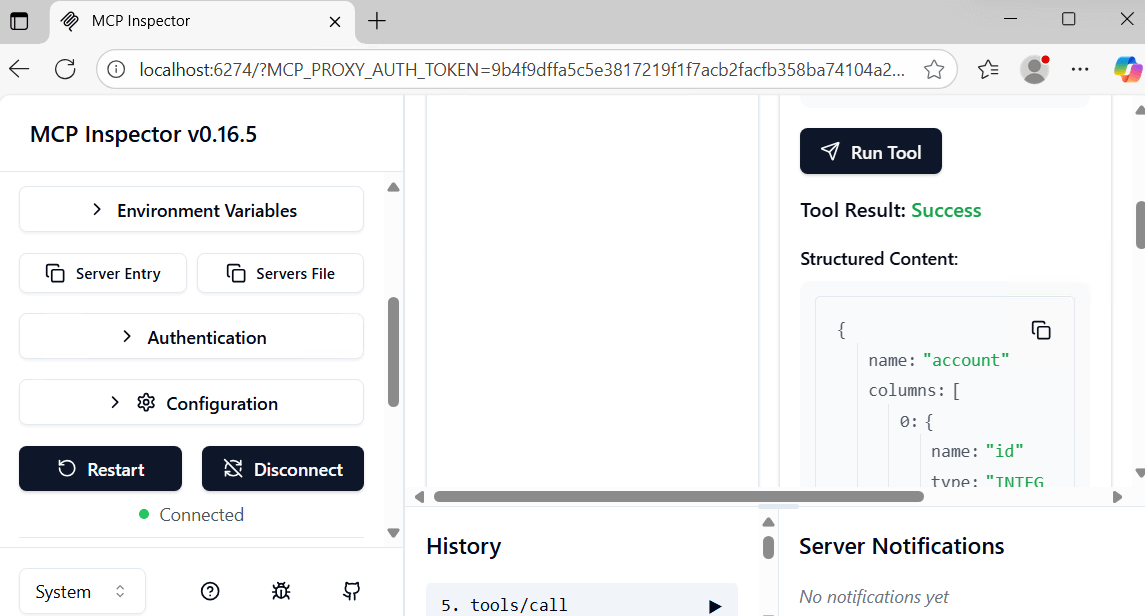Click the browser profile avatar
The image size is (1145, 616).
pyautogui.click(x=1034, y=69)
